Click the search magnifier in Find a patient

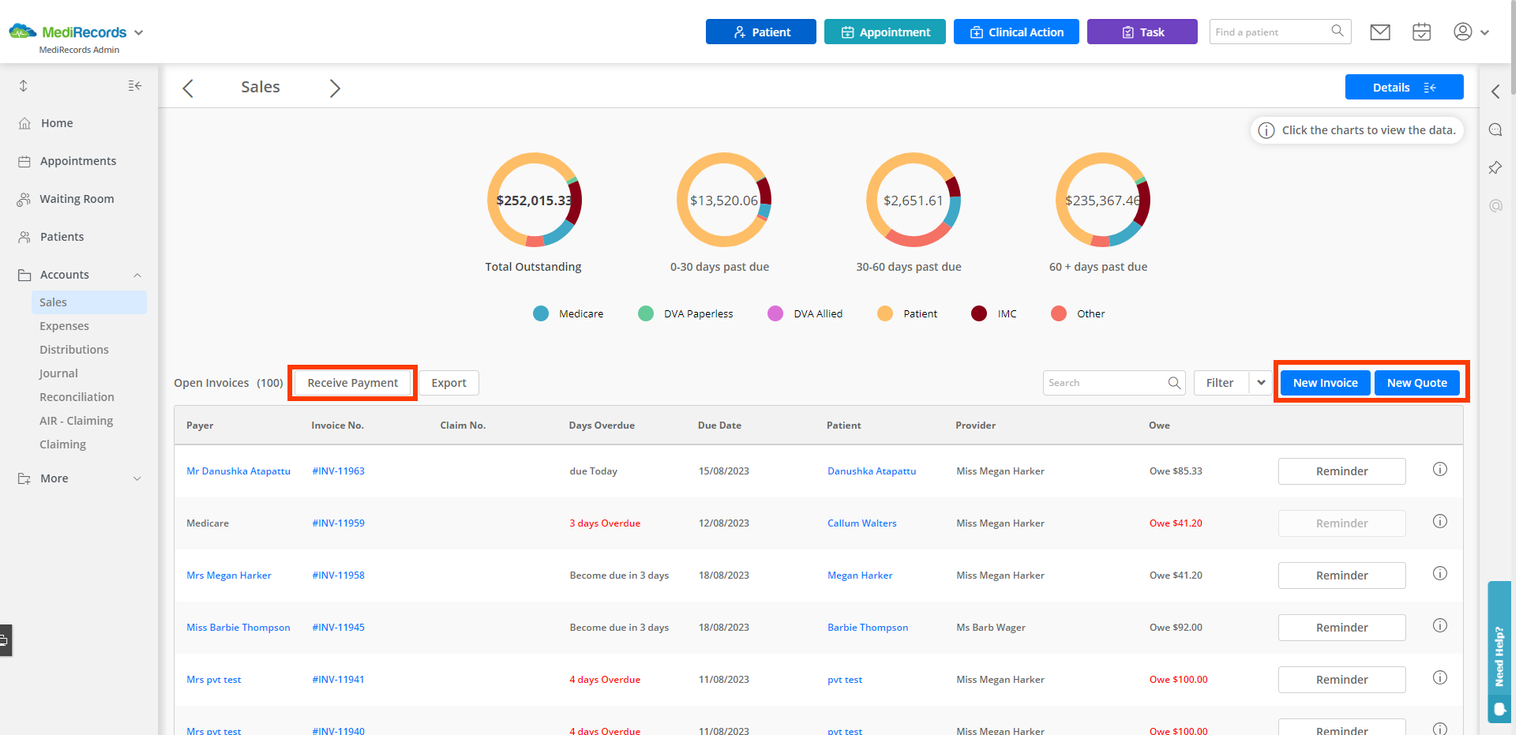point(1337,31)
